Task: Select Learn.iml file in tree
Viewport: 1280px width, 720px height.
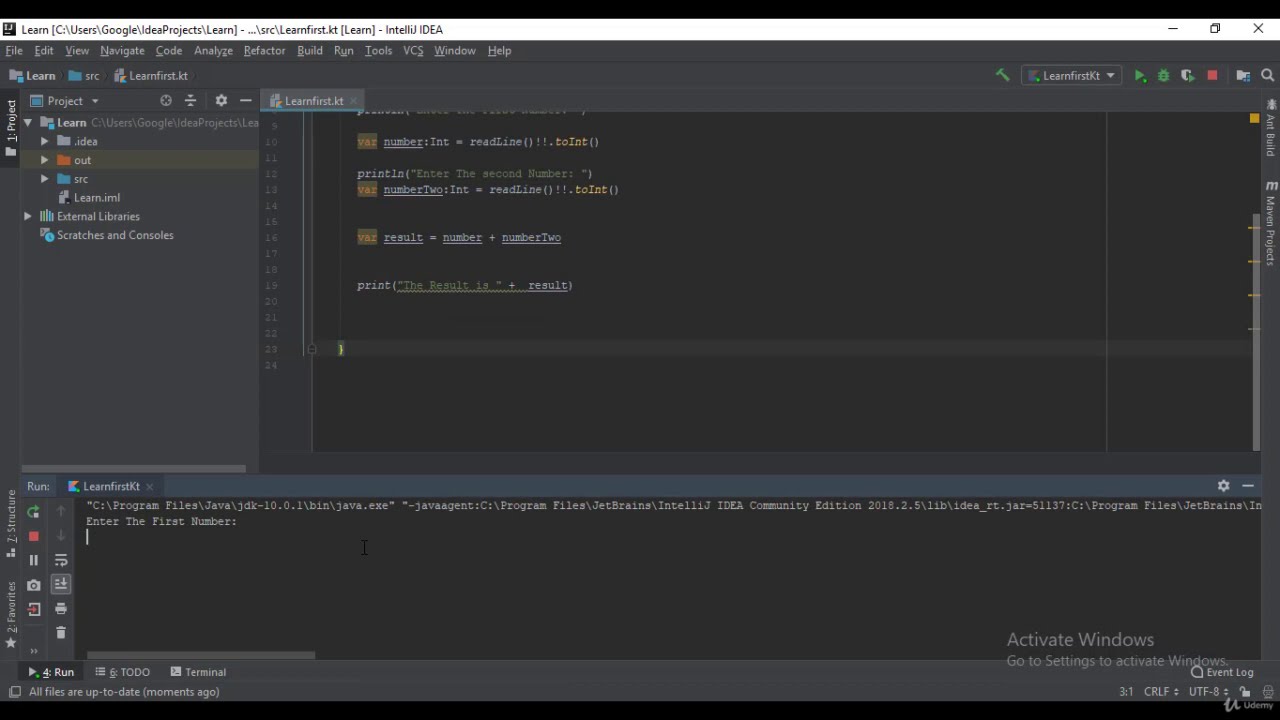Action: click(x=97, y=197)
